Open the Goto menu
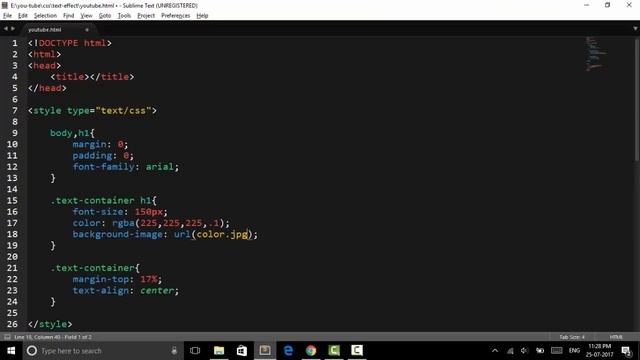640x360 pixels. point(105,16)
